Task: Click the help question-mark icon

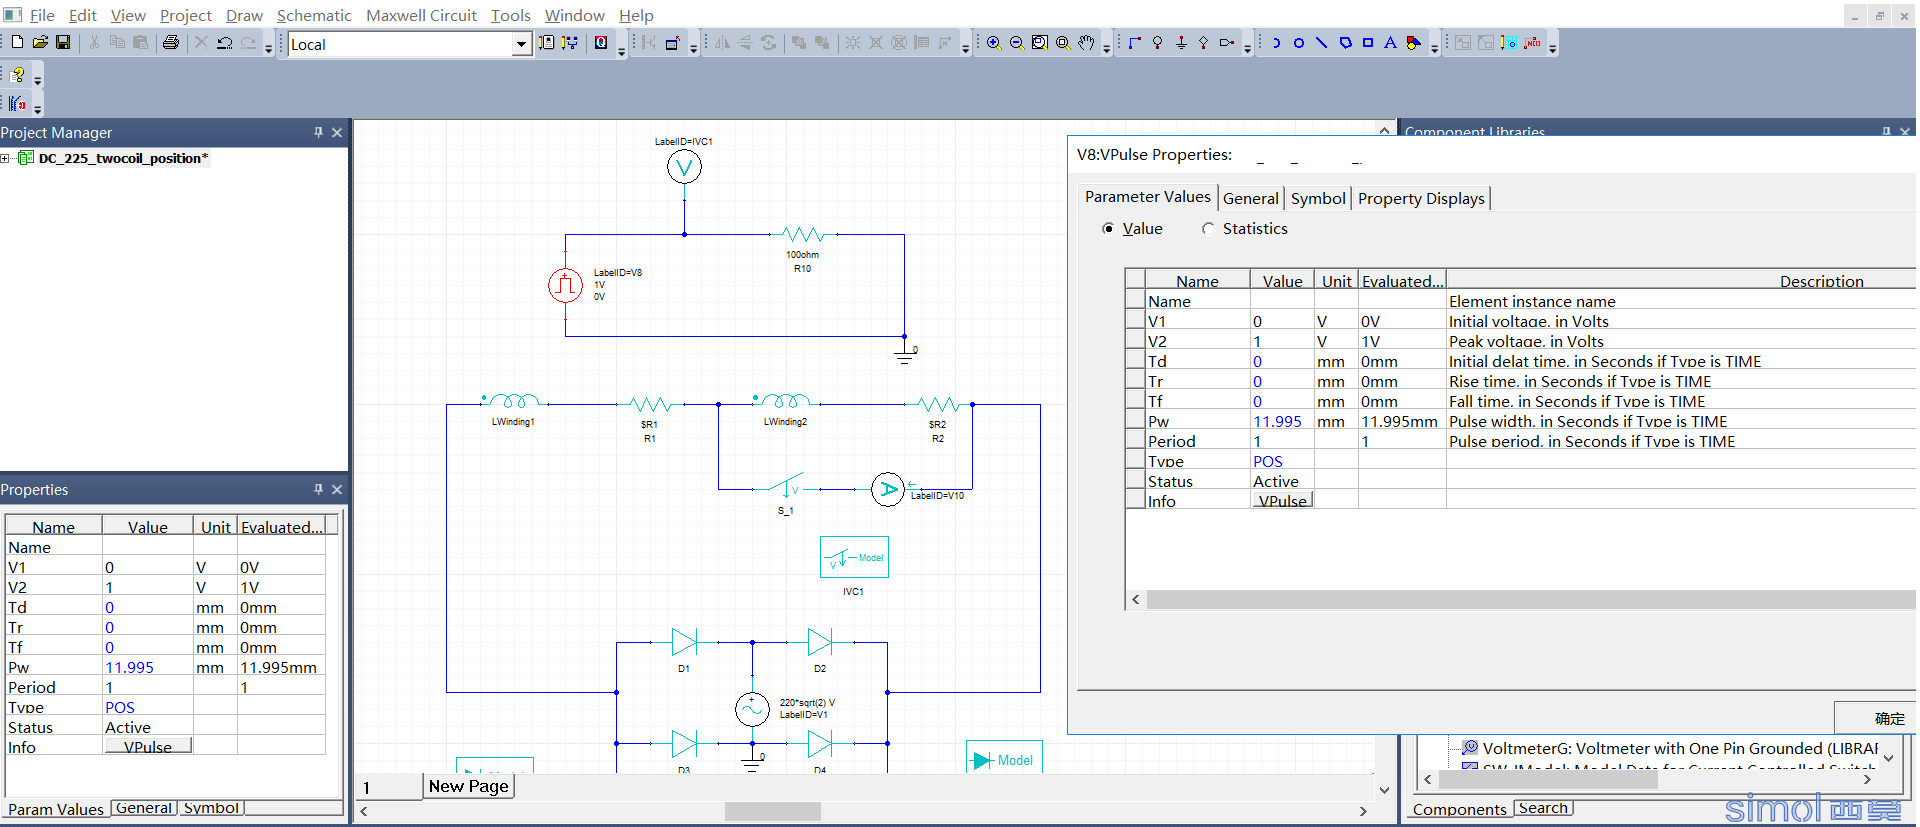Action: click(18, 75)
